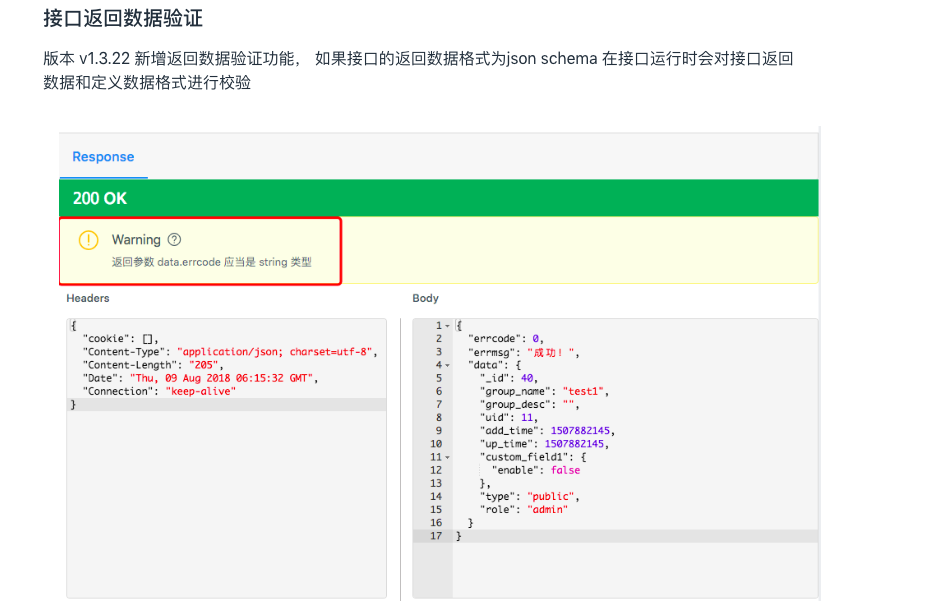This screenshot has width=943, height=611.
Task: Open the help question mark next to Warning
Action: [x=174, y=239]
